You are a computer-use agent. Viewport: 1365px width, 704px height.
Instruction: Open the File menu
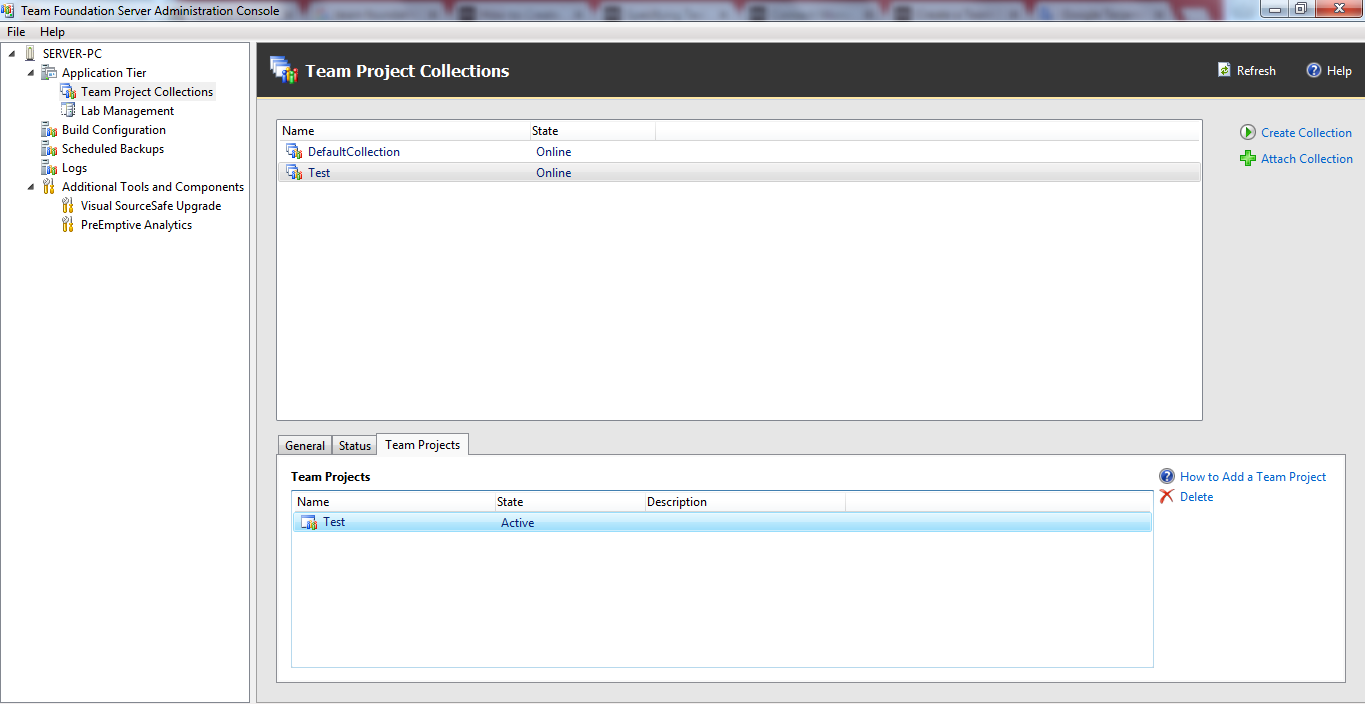coord(16,32)
